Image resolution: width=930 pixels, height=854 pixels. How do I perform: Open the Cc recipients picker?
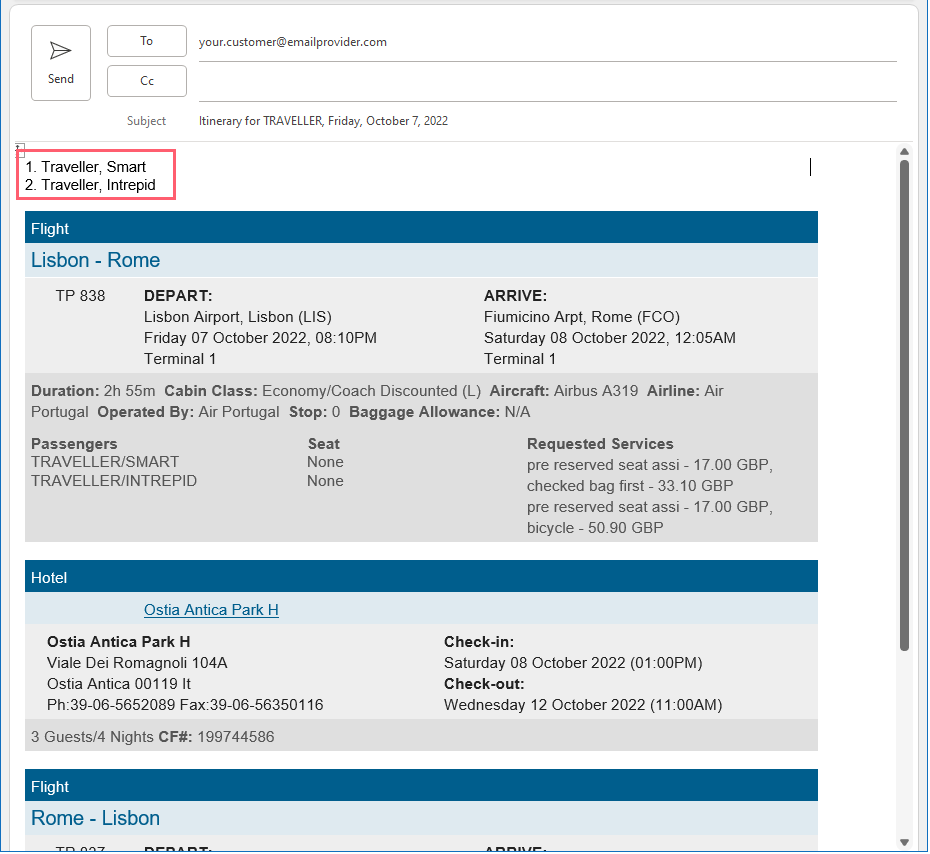[x=147, y=81]
